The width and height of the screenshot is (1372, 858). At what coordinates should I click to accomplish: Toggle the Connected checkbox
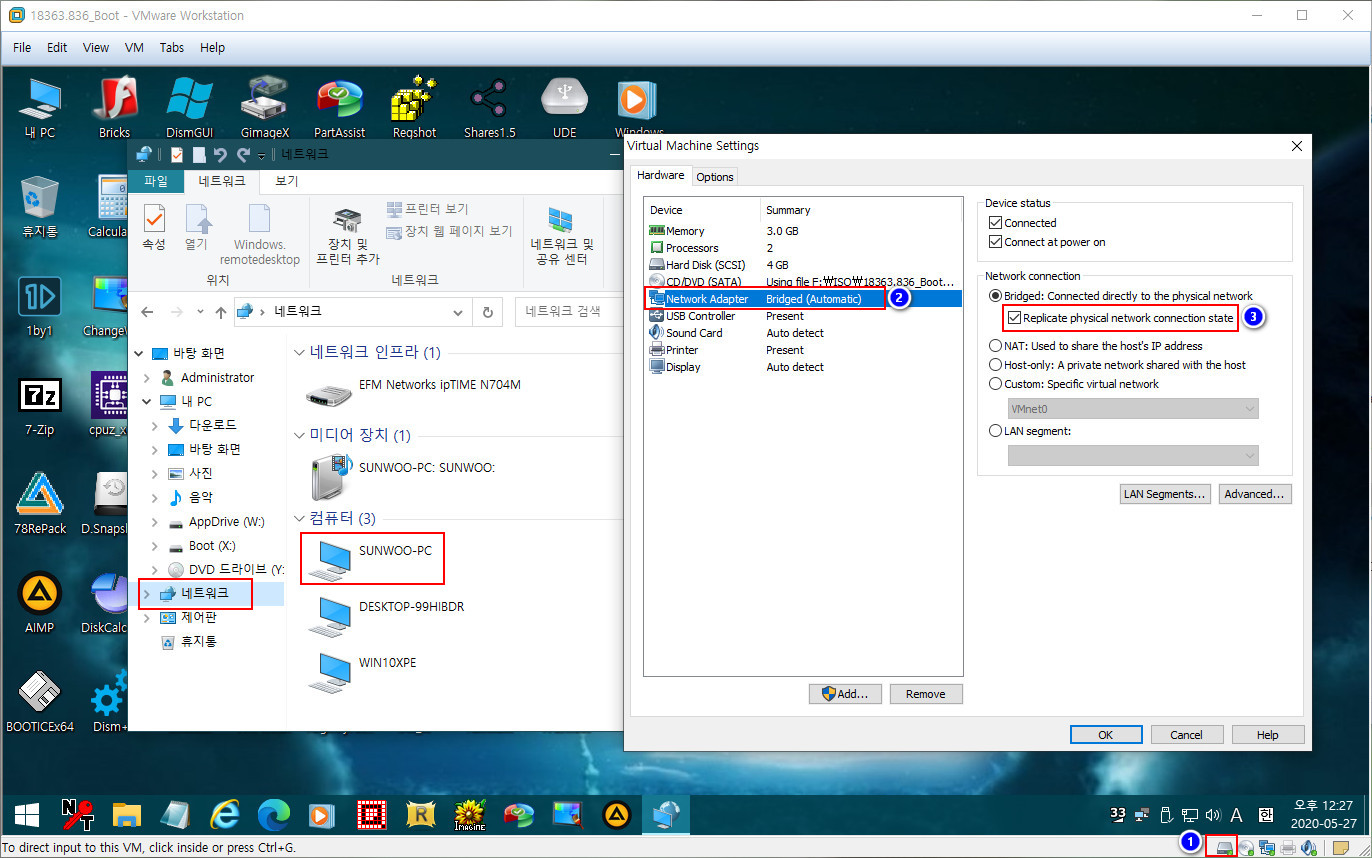point(995,223)
